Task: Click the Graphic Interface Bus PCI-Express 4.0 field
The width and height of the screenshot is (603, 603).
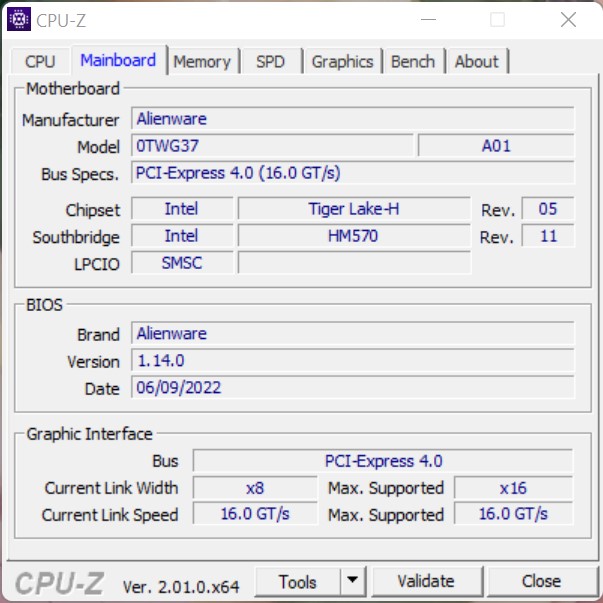Action: click(x=383, y=461)
